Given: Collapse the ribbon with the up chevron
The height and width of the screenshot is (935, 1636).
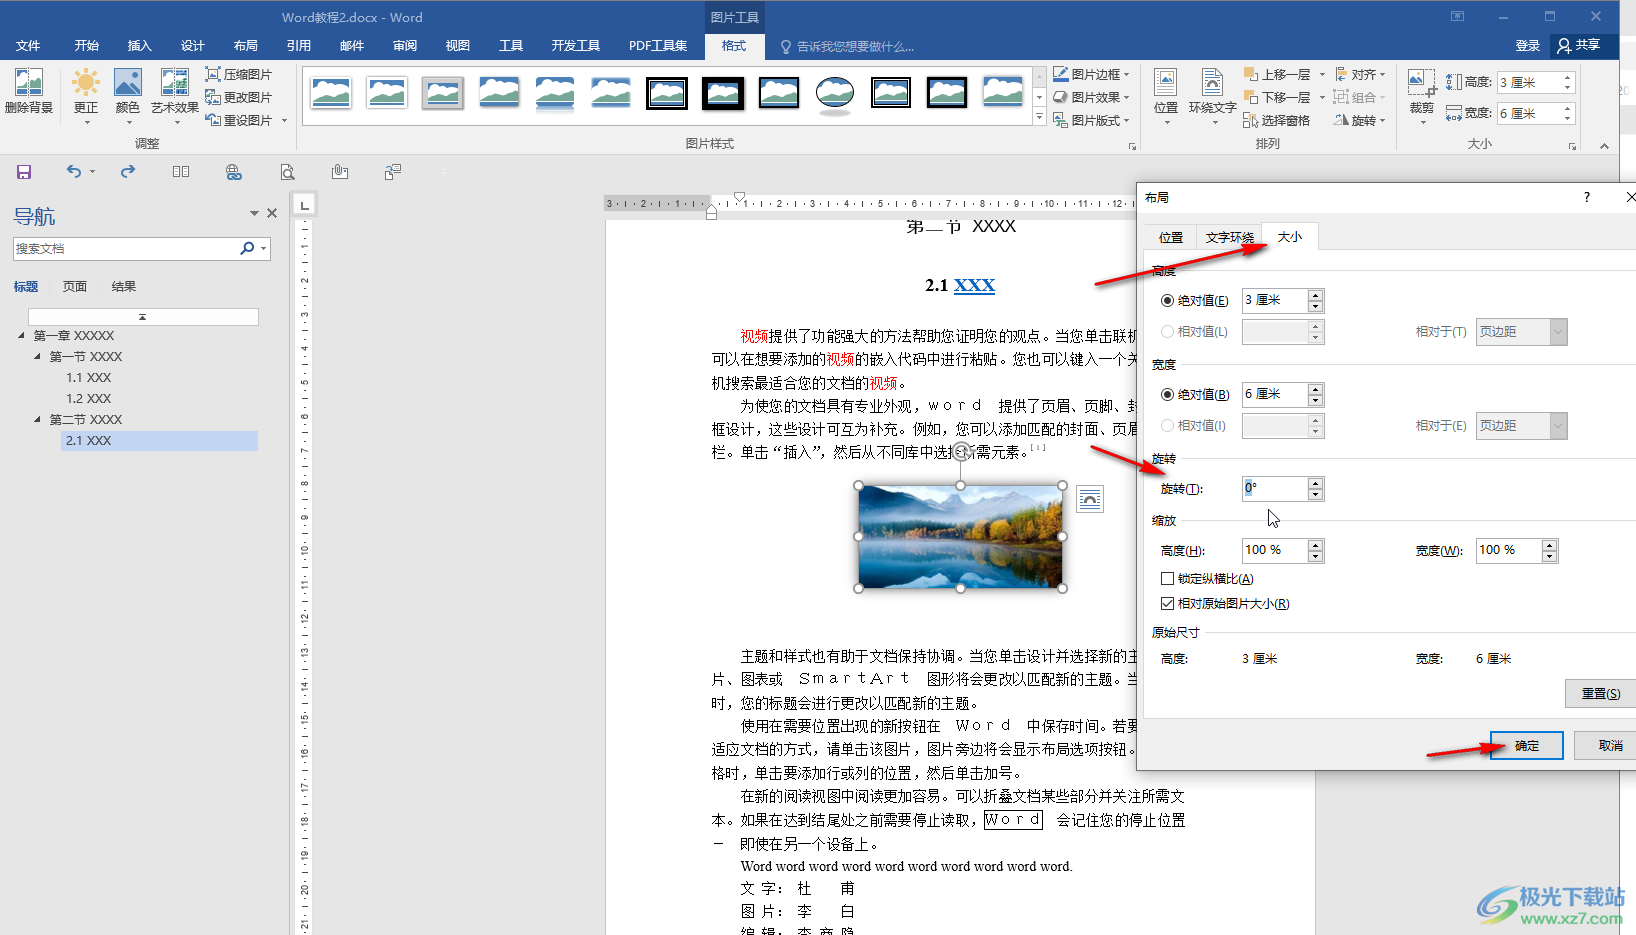Looking at the screenshot, I should tap(1604, 146).
